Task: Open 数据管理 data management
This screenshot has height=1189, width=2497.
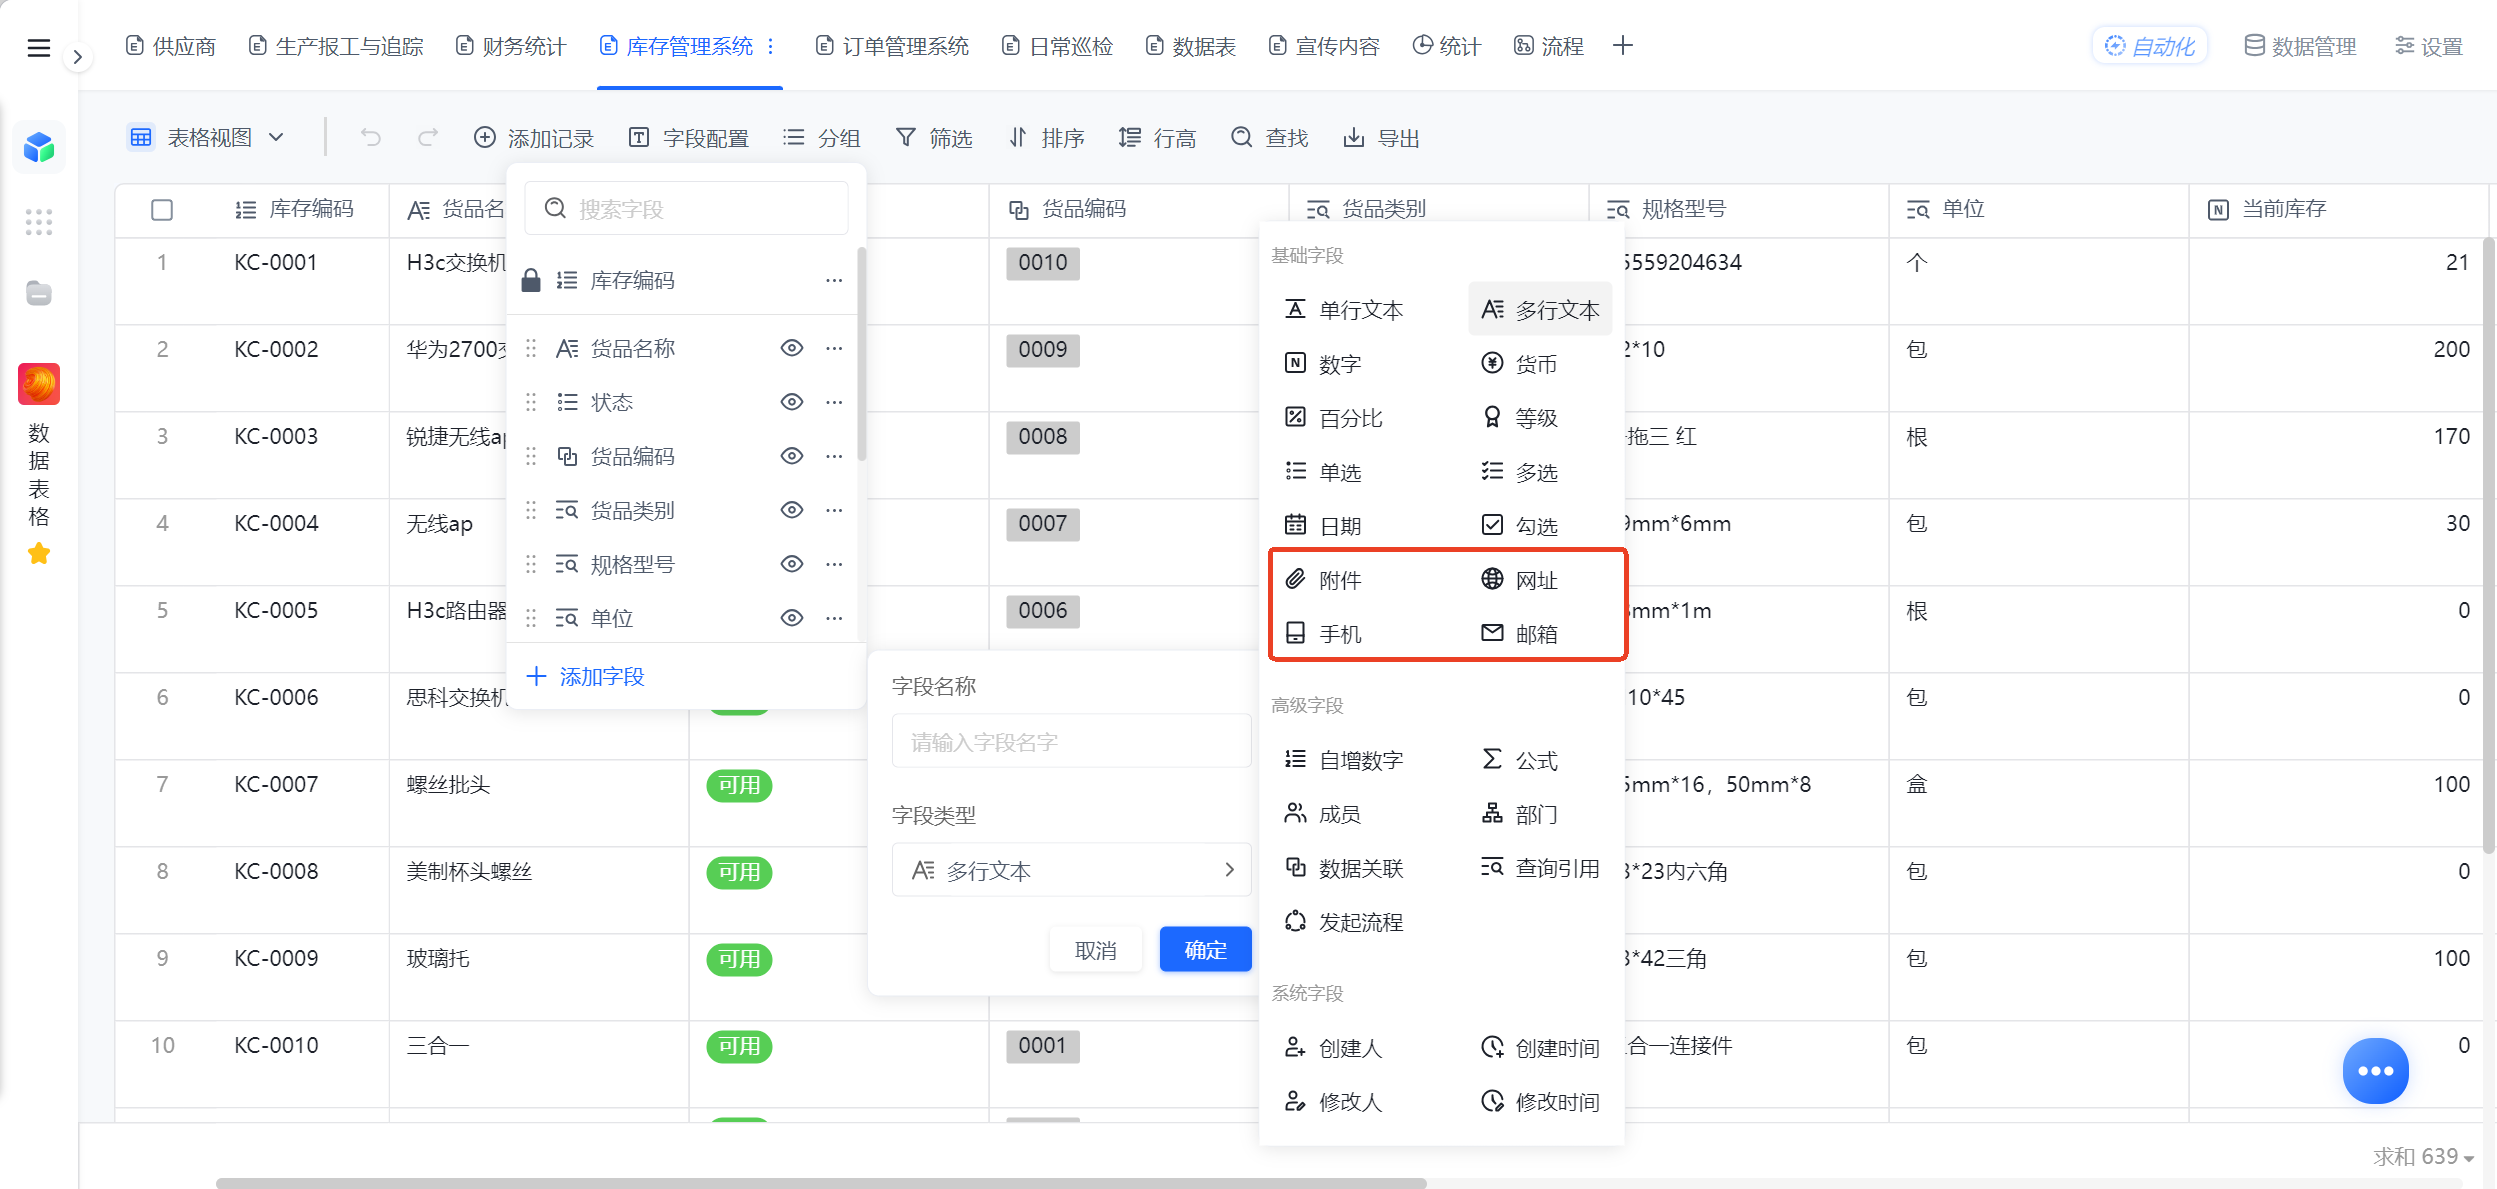Action: pyautogui.click(x=2300, y=46)
